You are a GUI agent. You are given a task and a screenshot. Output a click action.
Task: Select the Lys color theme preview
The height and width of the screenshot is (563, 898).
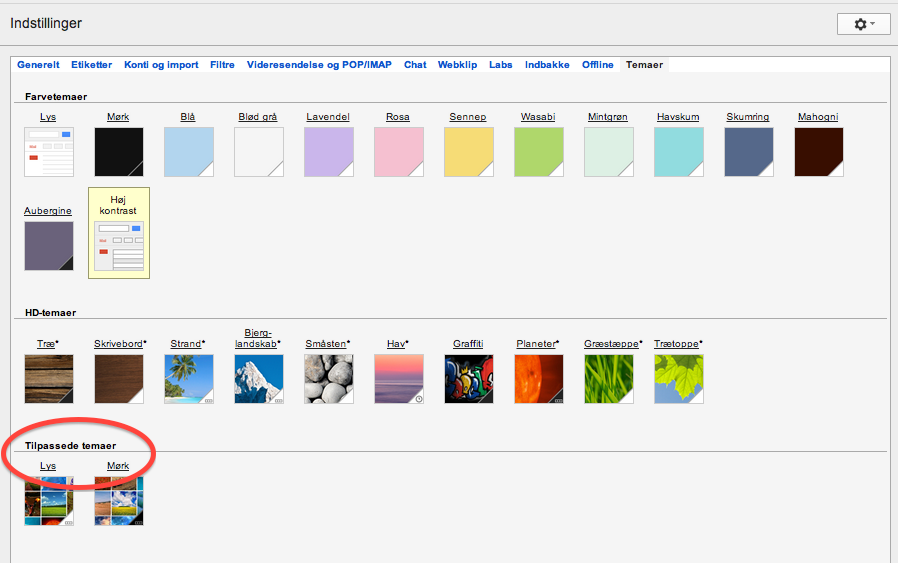[x=48, y=152]
